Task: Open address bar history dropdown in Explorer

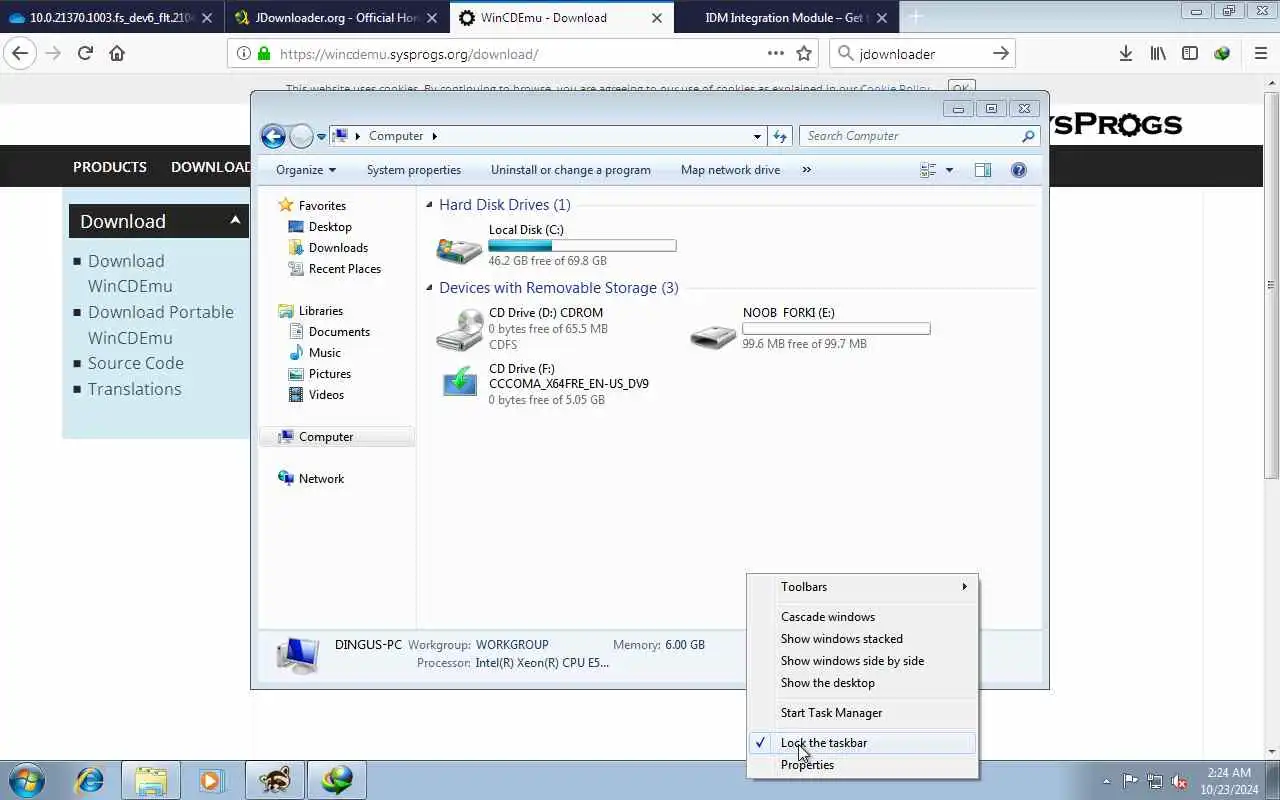Action: coord(757,136)
